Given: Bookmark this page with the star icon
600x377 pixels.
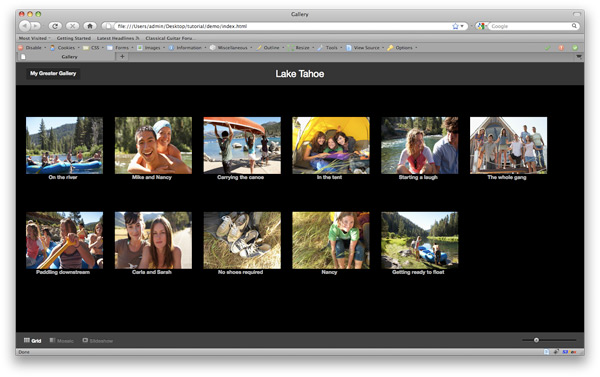Looking at the screenshot, I should coord(455,26).
